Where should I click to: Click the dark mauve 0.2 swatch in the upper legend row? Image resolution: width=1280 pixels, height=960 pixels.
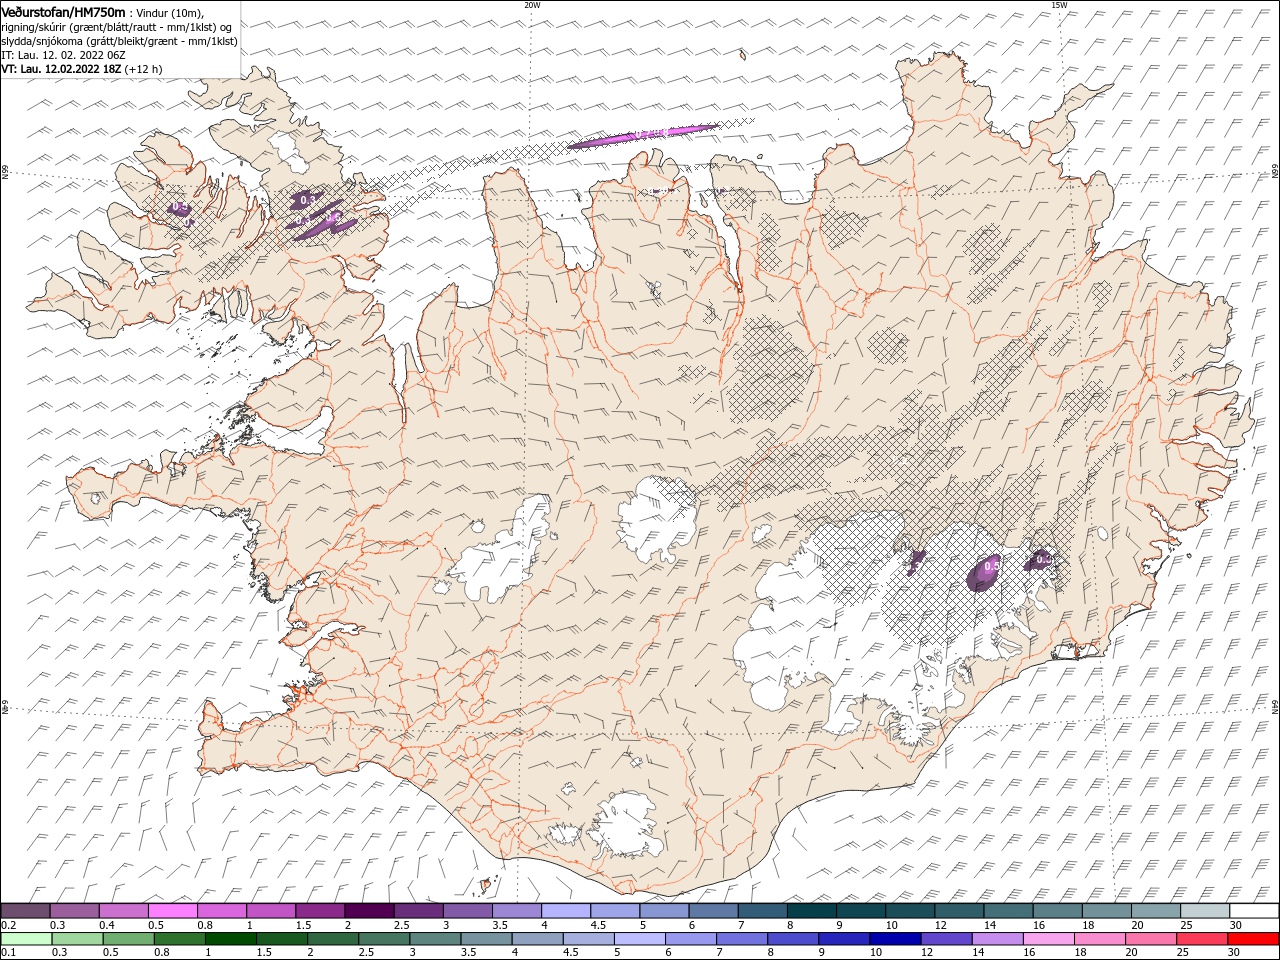25,910
